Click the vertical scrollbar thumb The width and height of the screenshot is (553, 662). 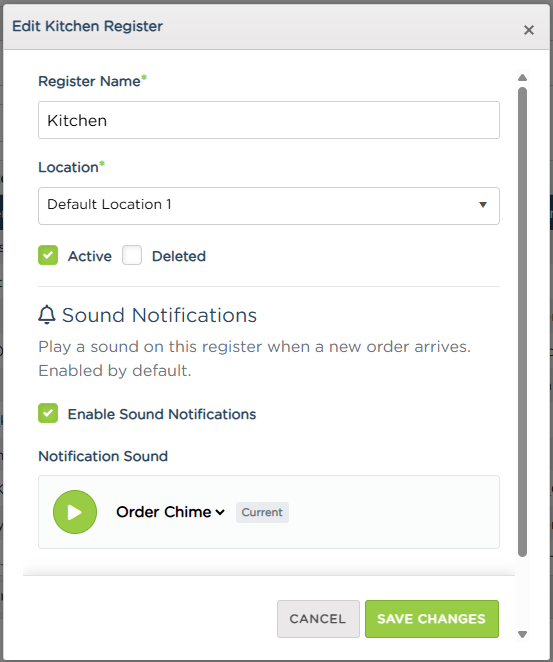[x=522, y=322]
